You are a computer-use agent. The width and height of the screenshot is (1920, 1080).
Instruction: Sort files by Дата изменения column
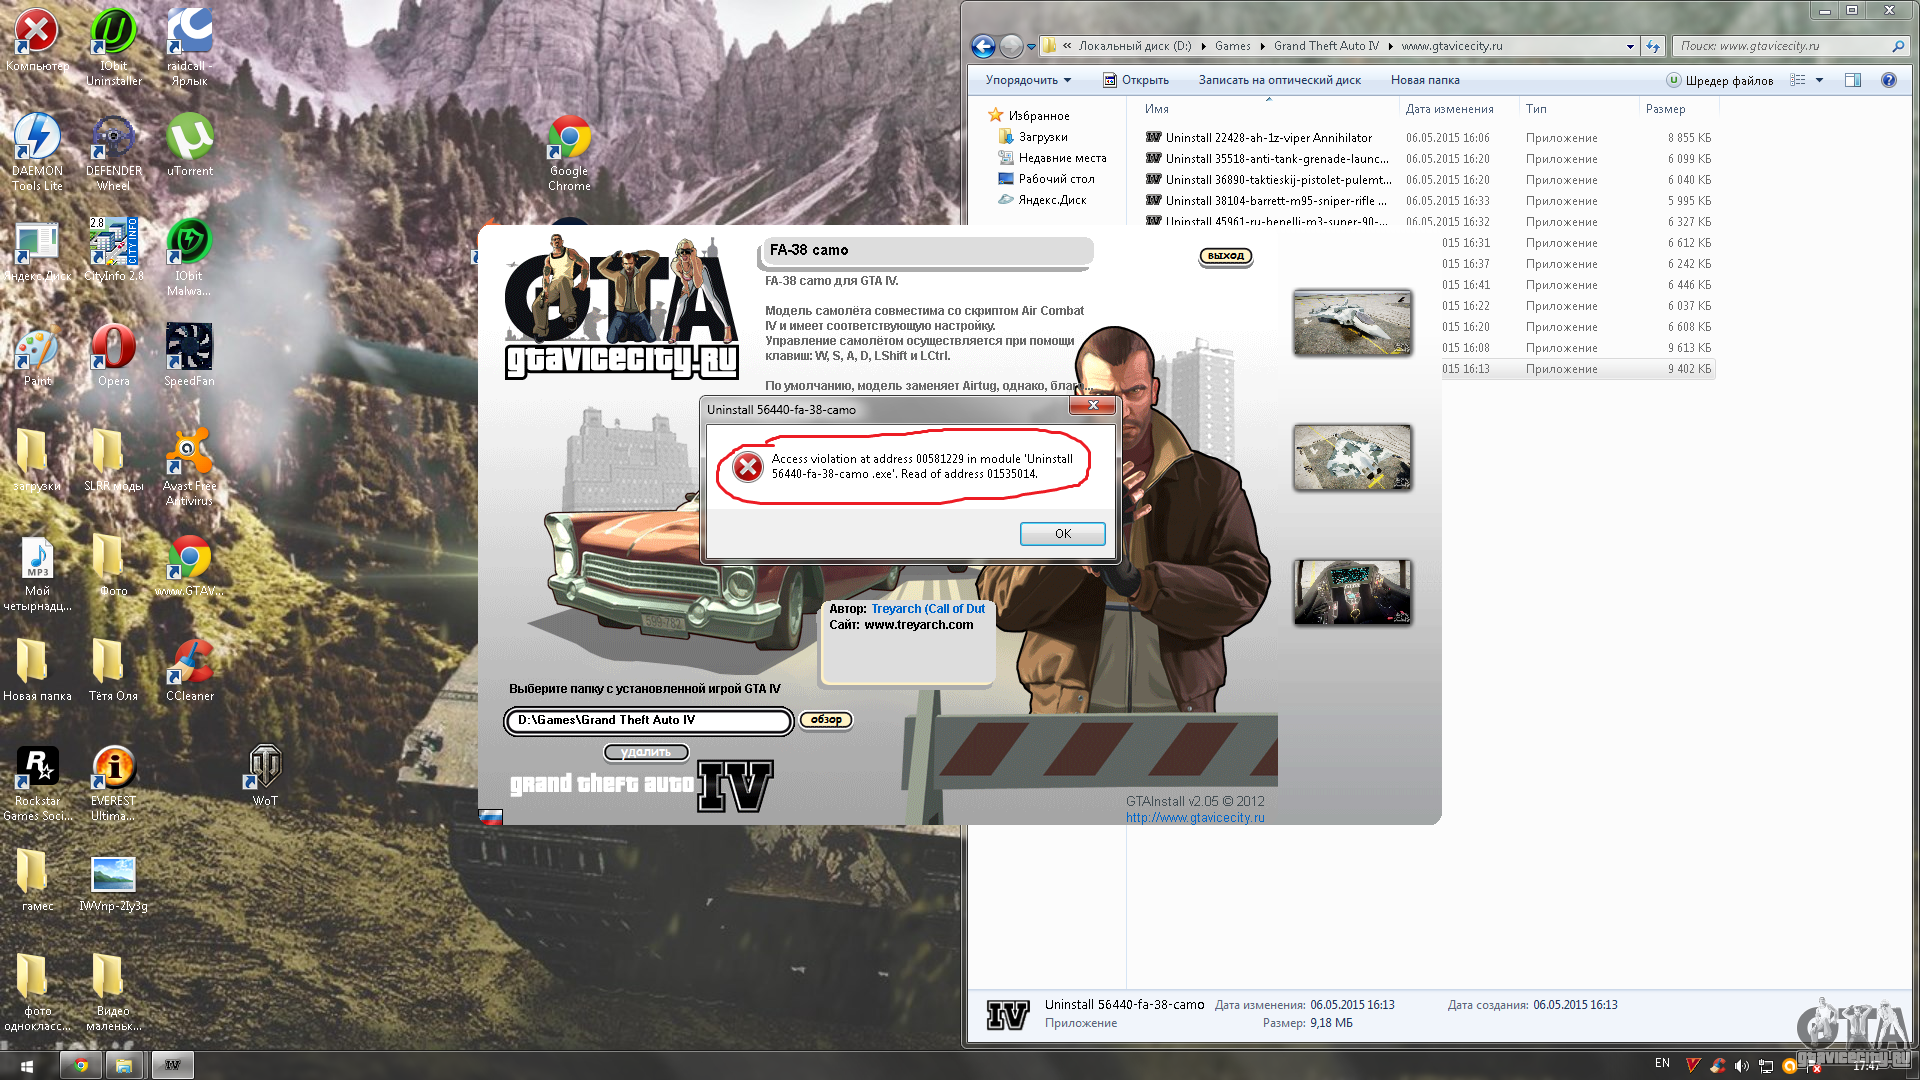pyautogui.click(x=1458, y=109)
